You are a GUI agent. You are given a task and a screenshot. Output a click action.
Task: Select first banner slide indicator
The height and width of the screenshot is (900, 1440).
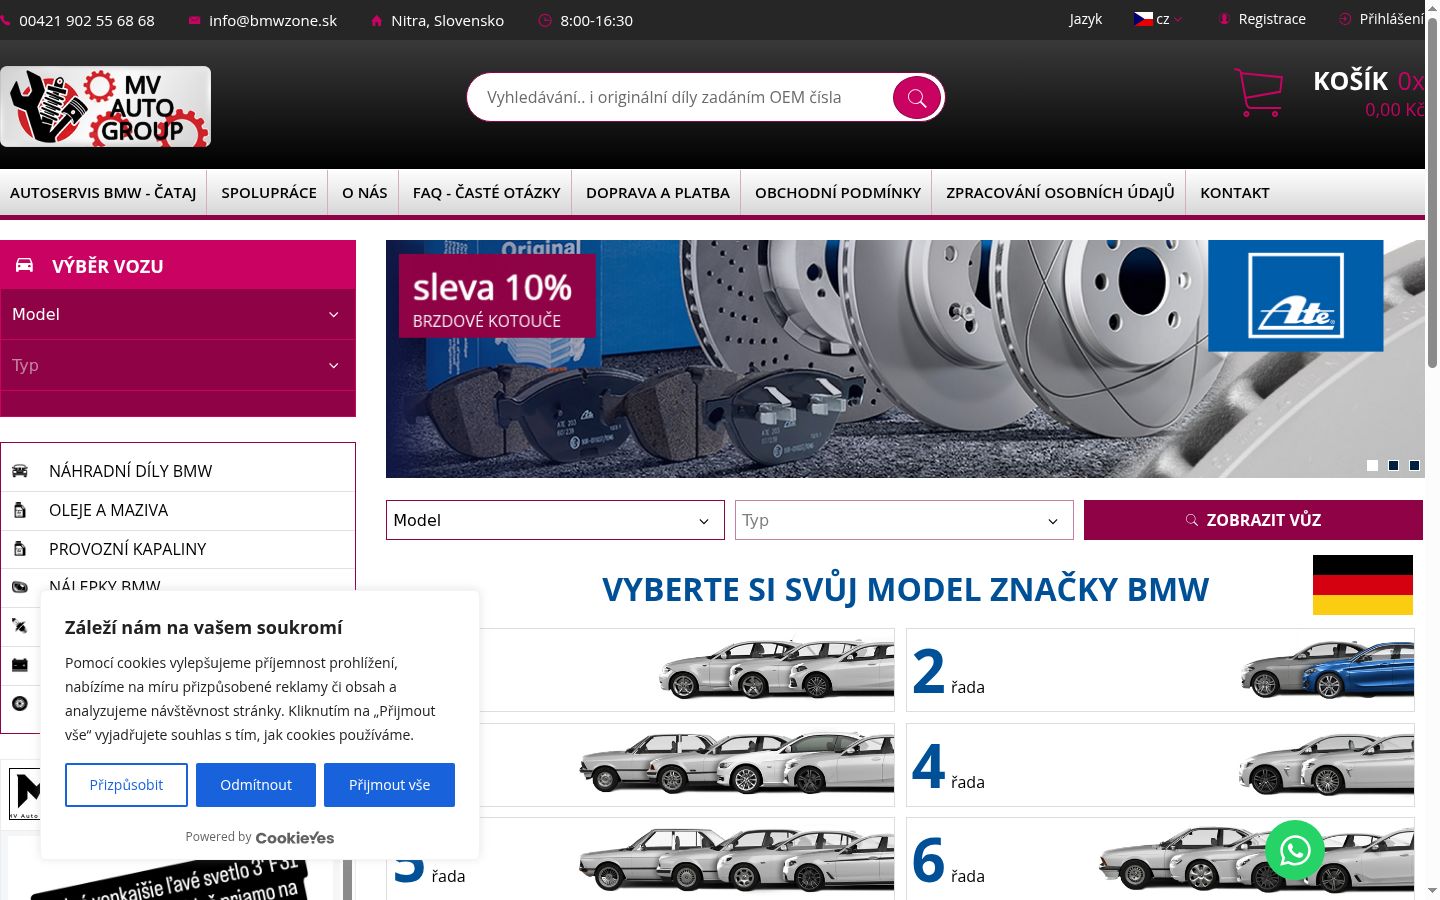pyautogui.click(x=1372, y=465)
